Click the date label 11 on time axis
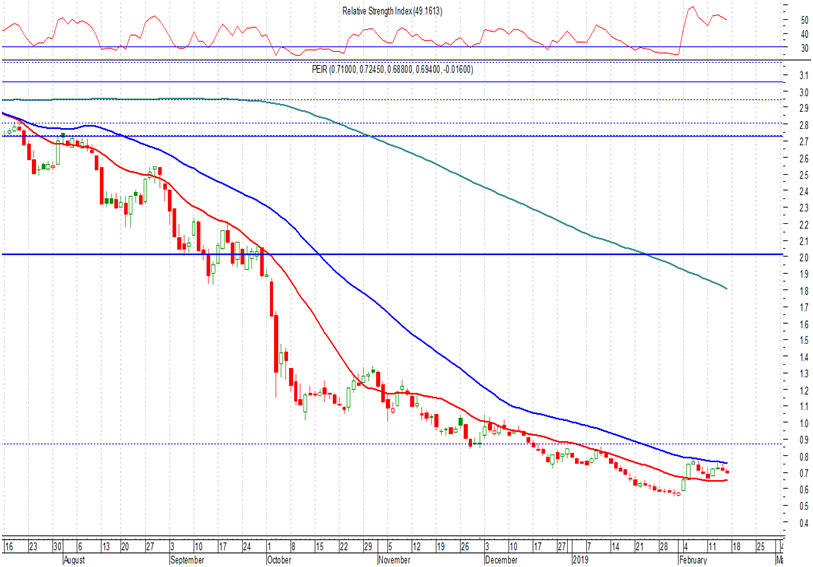This screenshot has height=567, width=813. [712, 547]
